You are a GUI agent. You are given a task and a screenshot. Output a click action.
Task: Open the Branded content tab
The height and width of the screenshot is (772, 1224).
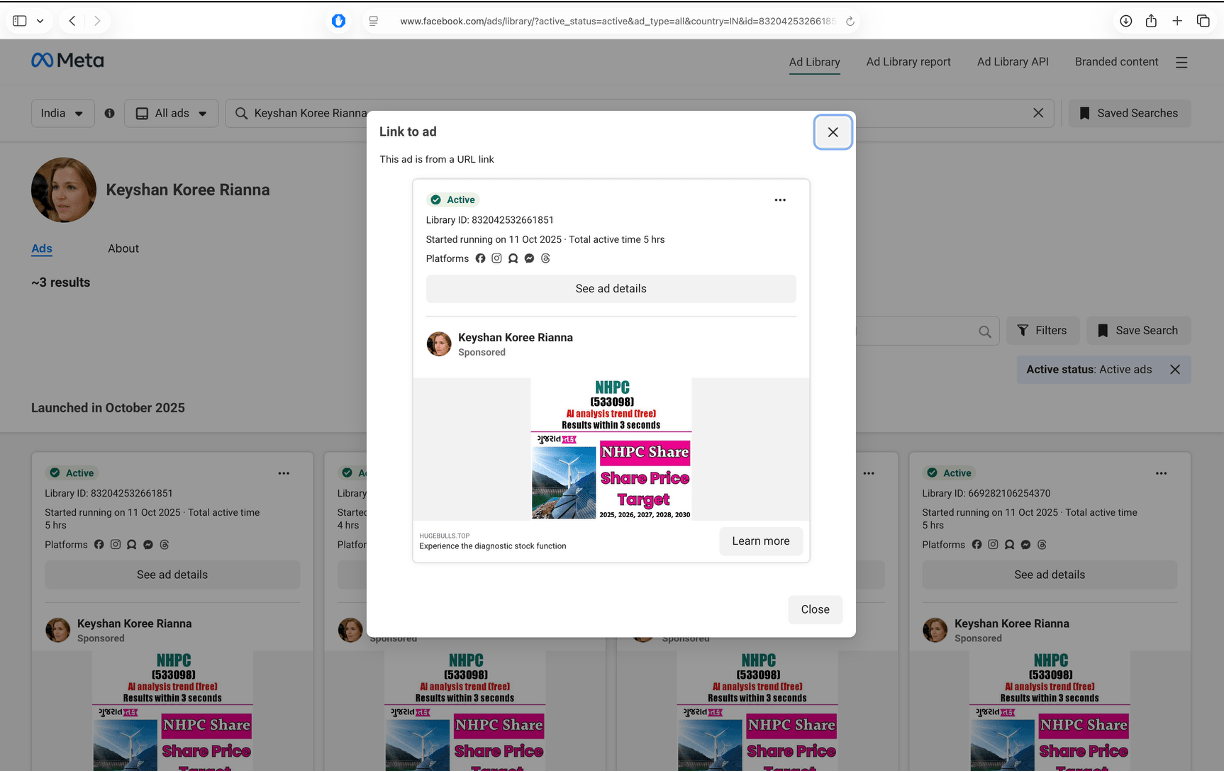pyautogui.click(x=1116, y=62)
